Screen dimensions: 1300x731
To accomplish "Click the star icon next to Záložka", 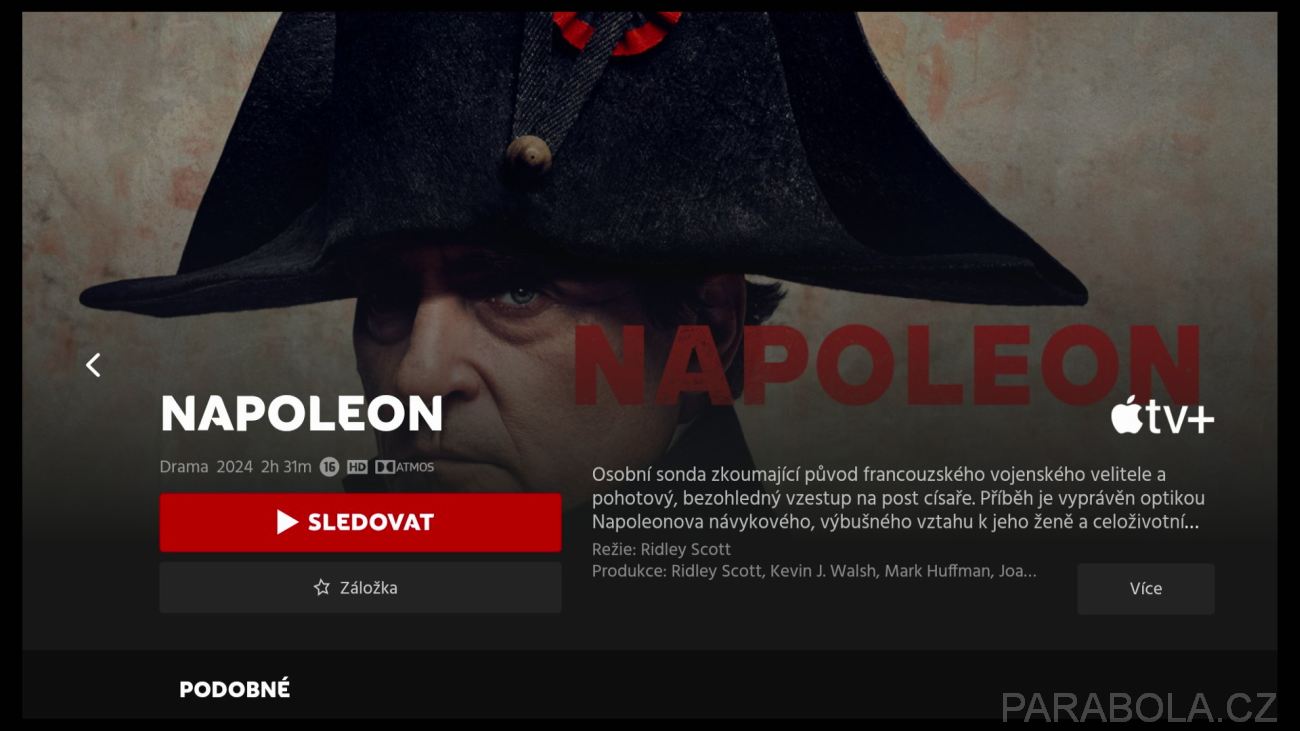I will coord(322,588).
